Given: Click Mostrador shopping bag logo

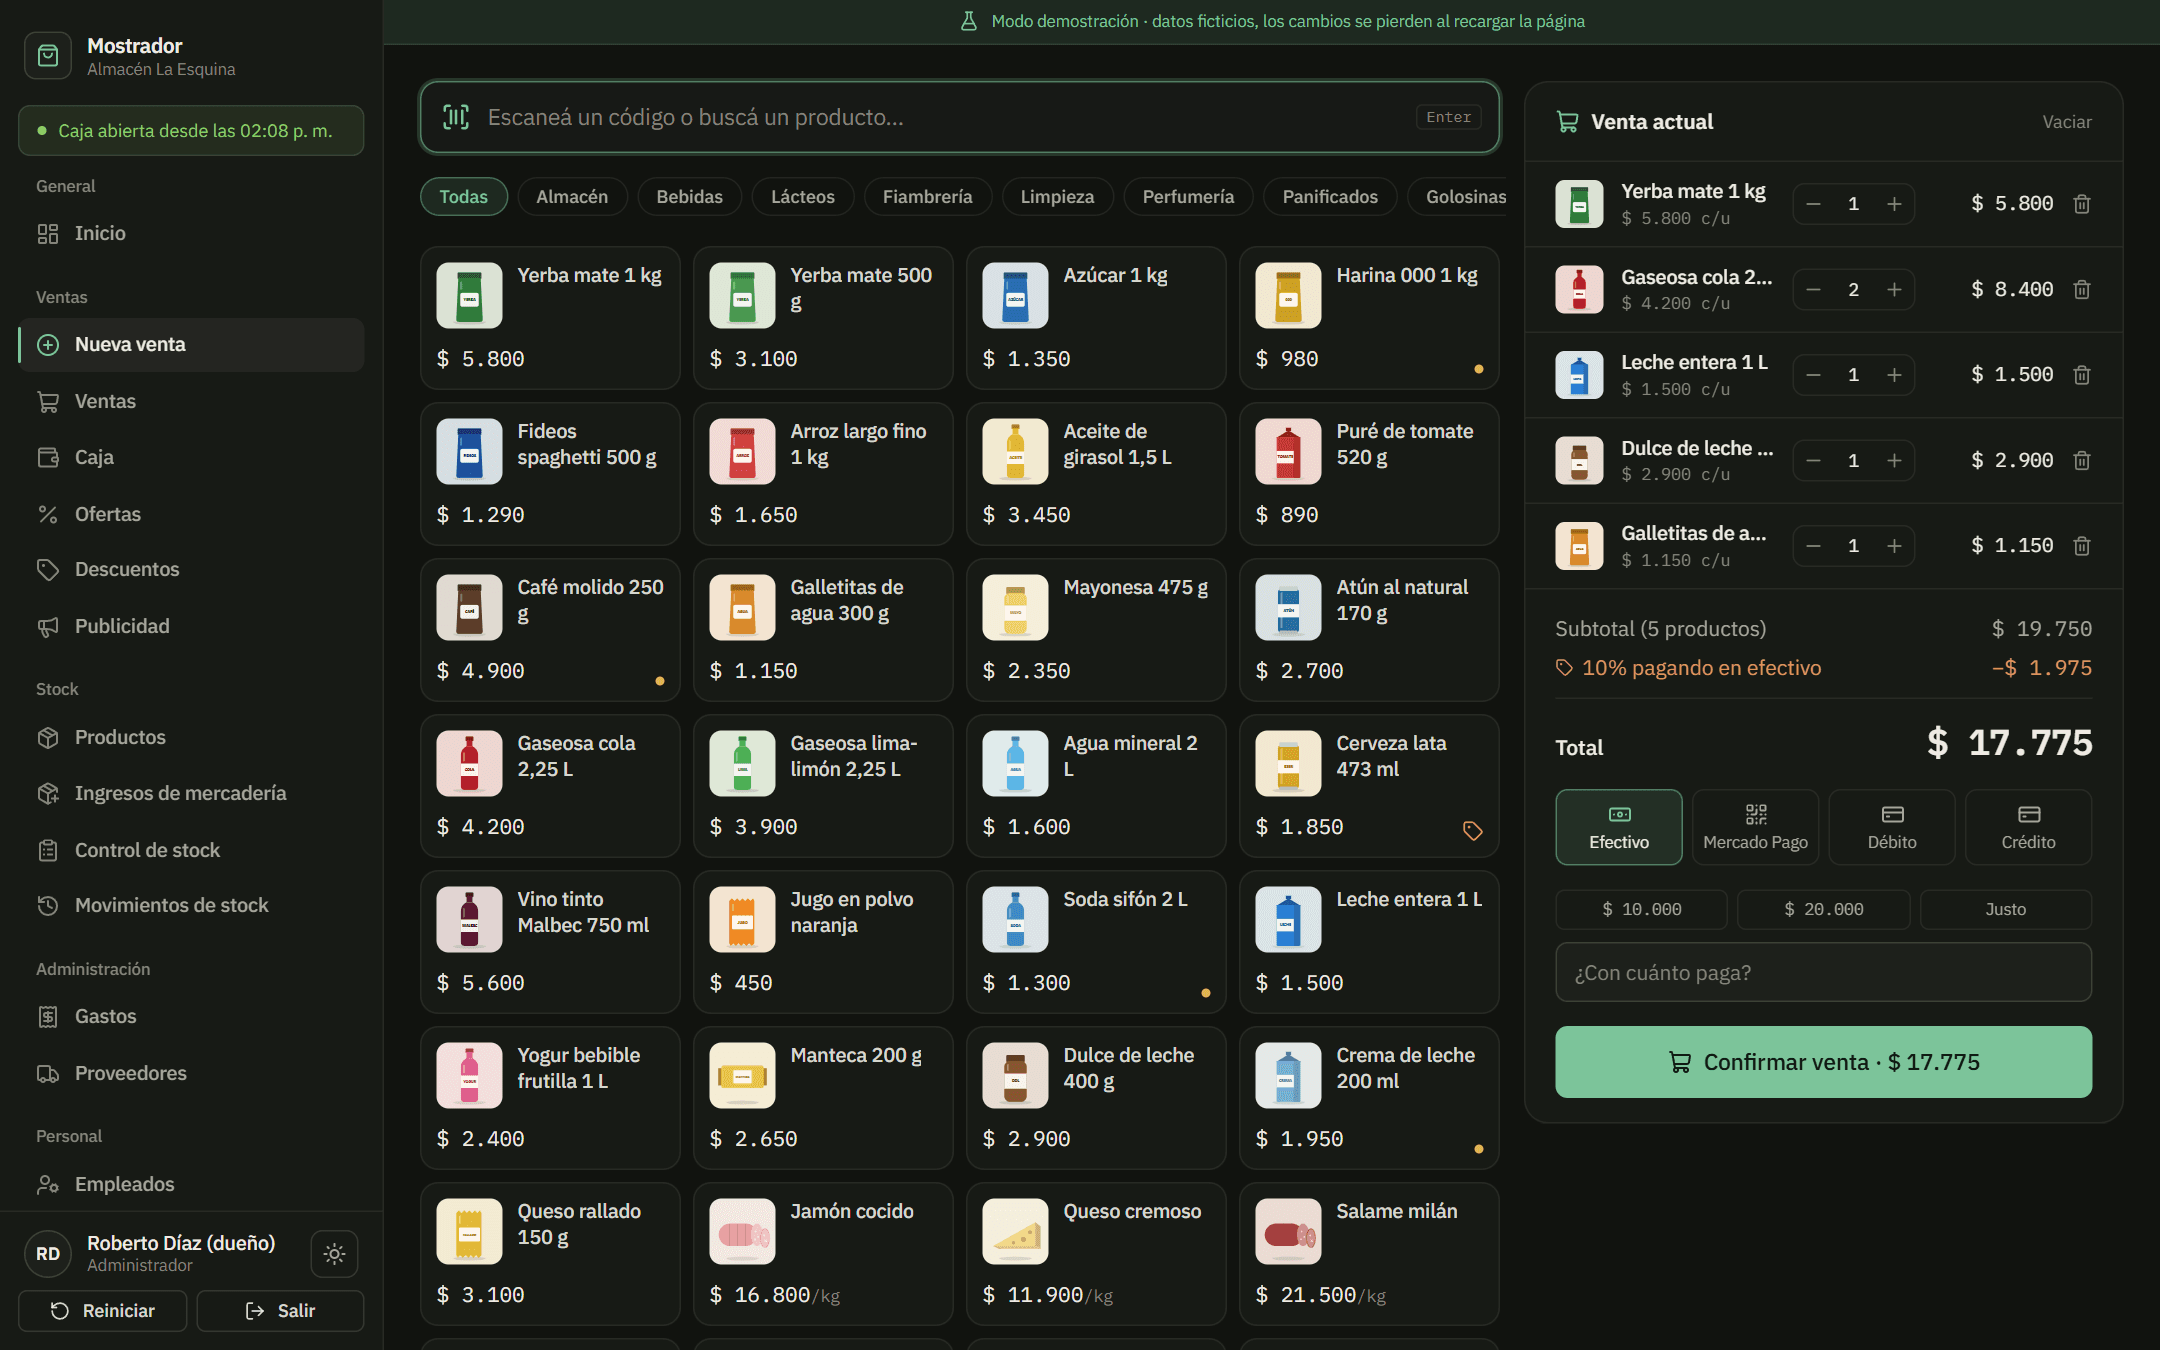Looking at the screenshot, I should [48, 56].
